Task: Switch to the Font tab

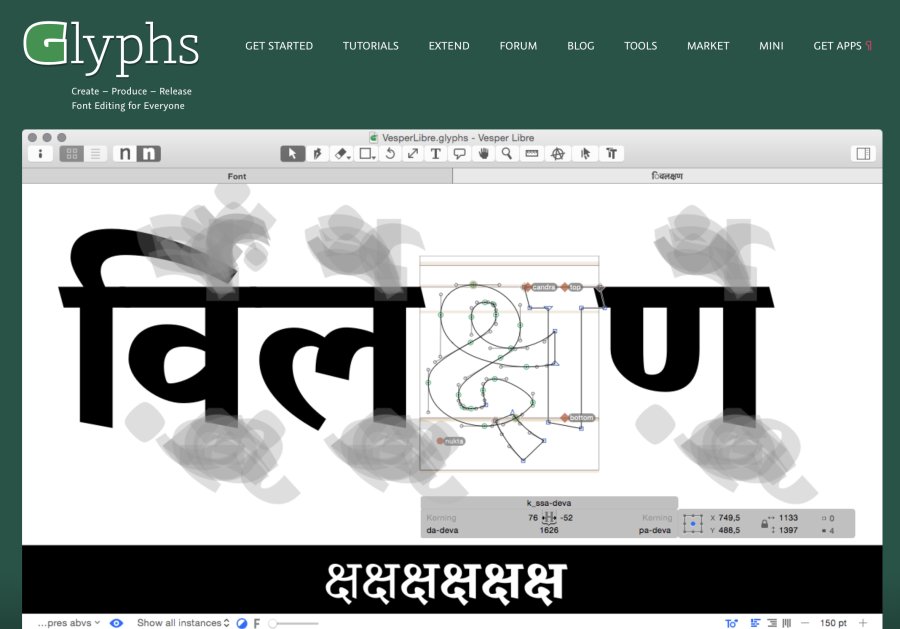Action: (237, 175)
